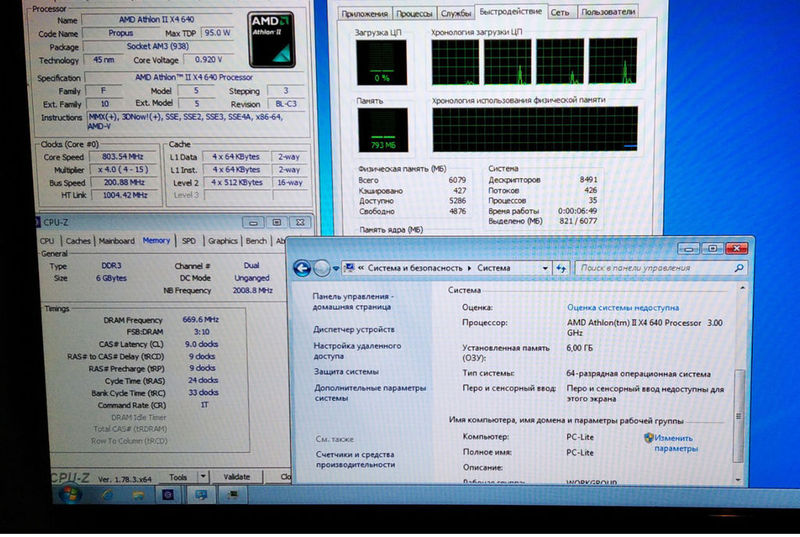The image size is (800, 537).
Task: Open Счетчики и средства производительности link
Action: point(355,459)
